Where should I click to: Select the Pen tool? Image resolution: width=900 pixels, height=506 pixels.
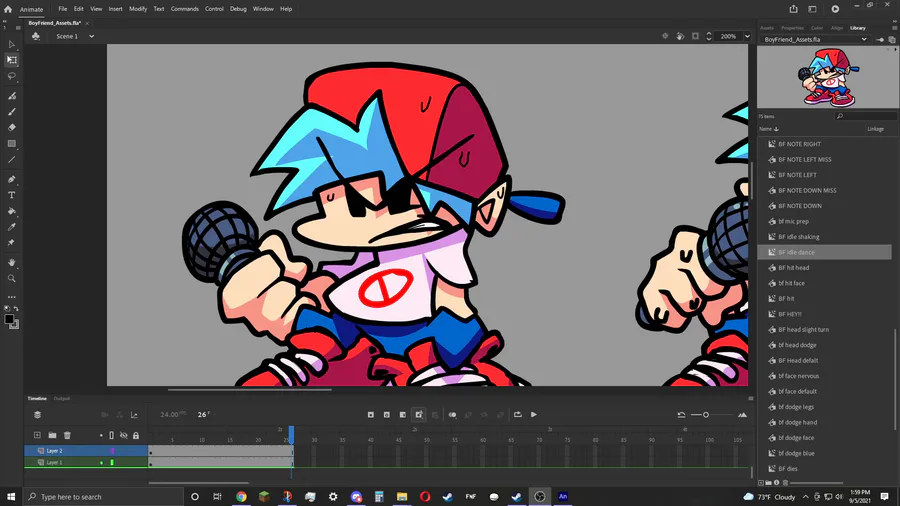click(11, 179)
